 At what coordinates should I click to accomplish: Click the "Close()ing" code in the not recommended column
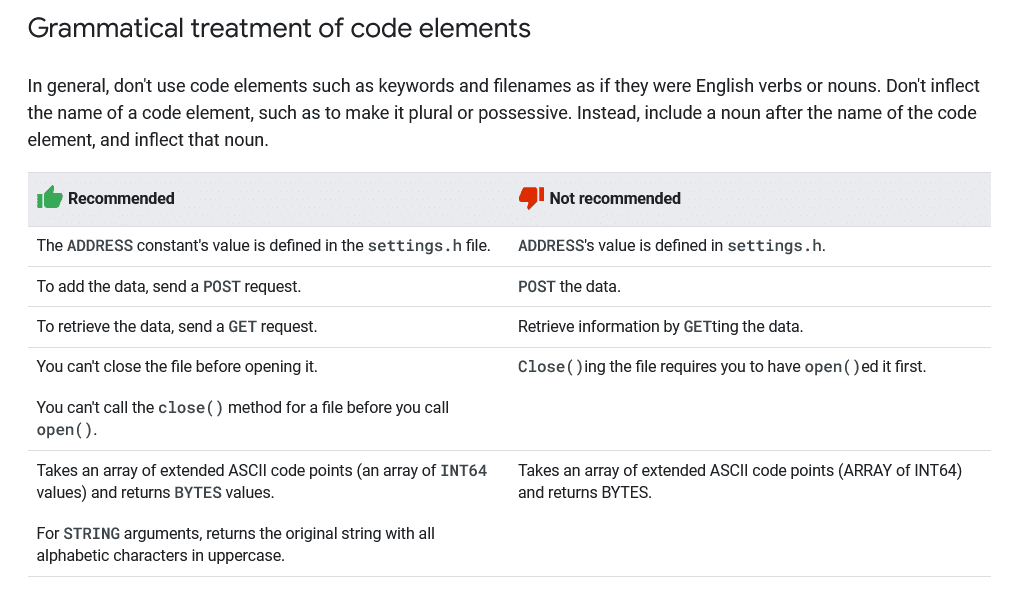point(550,366)
